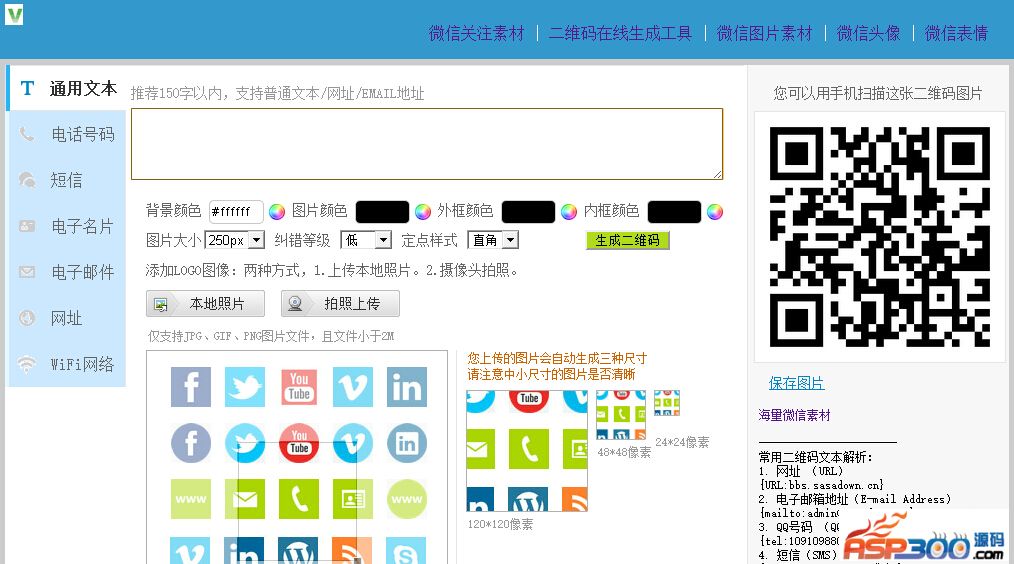This screenshot has width=1014, height=564.
Task: Select the 通用文本 tab
Action: pyautogui.click(x=67, y=88)
